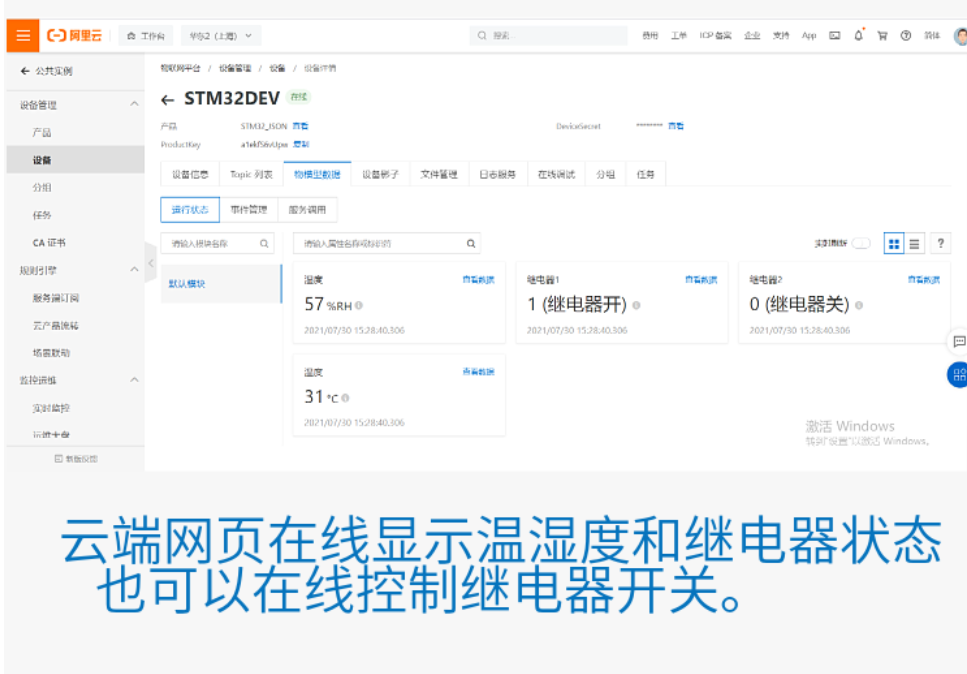The image size is (967, 674).
Task: Click the info icon beside 0 (继电器关)
Action: (859, 305)
